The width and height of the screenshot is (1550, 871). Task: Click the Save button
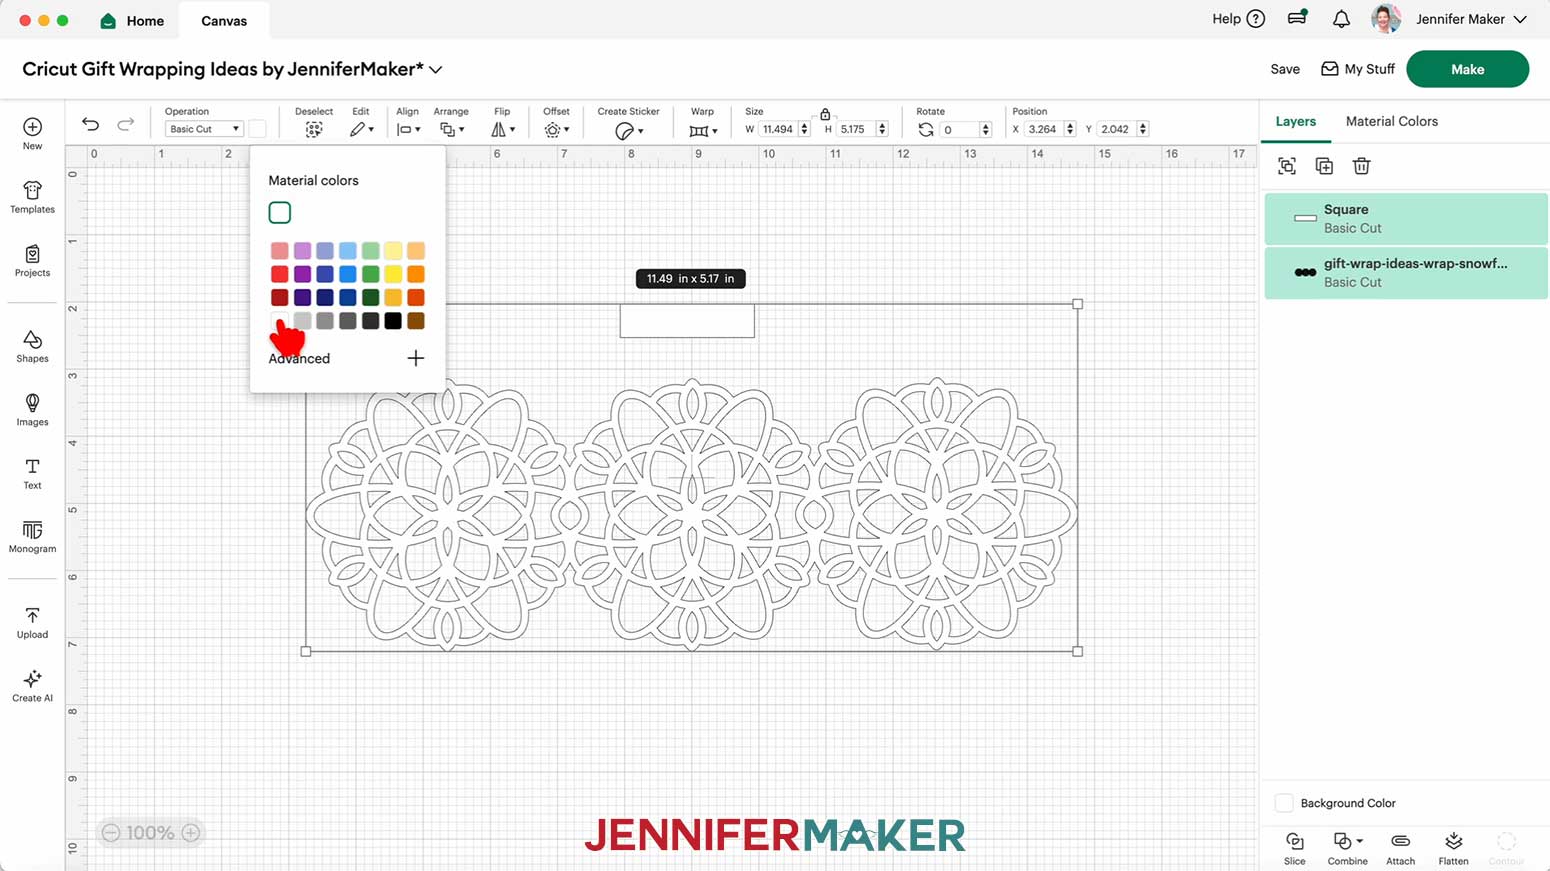tap(1285, 69)
